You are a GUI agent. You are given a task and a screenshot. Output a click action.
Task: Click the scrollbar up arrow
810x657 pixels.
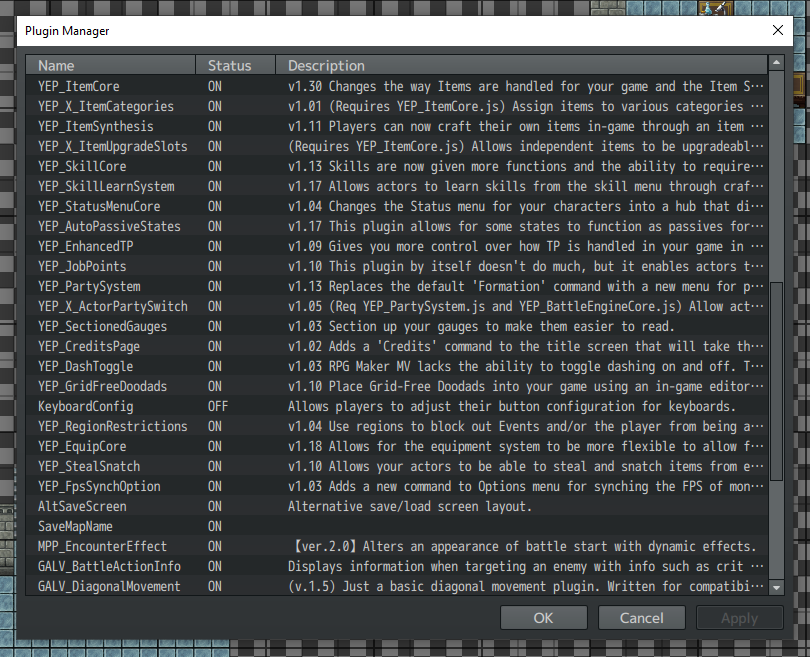click(x=776, y=63)
